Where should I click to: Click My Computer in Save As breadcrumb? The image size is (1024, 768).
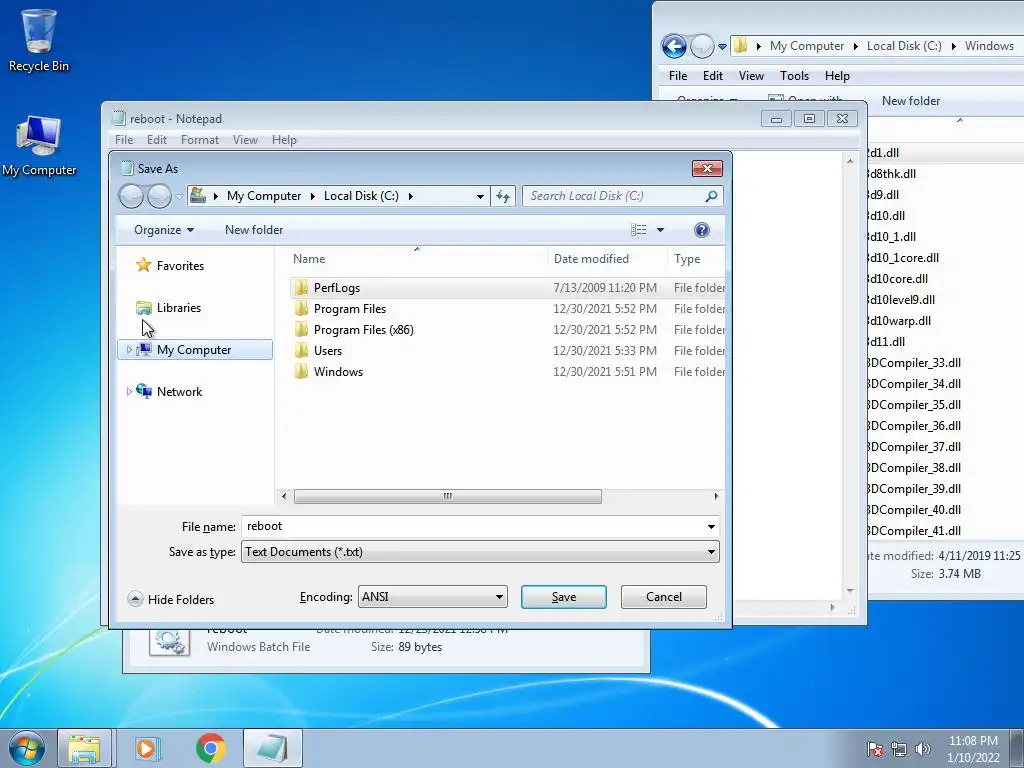(x=264, y=196)
